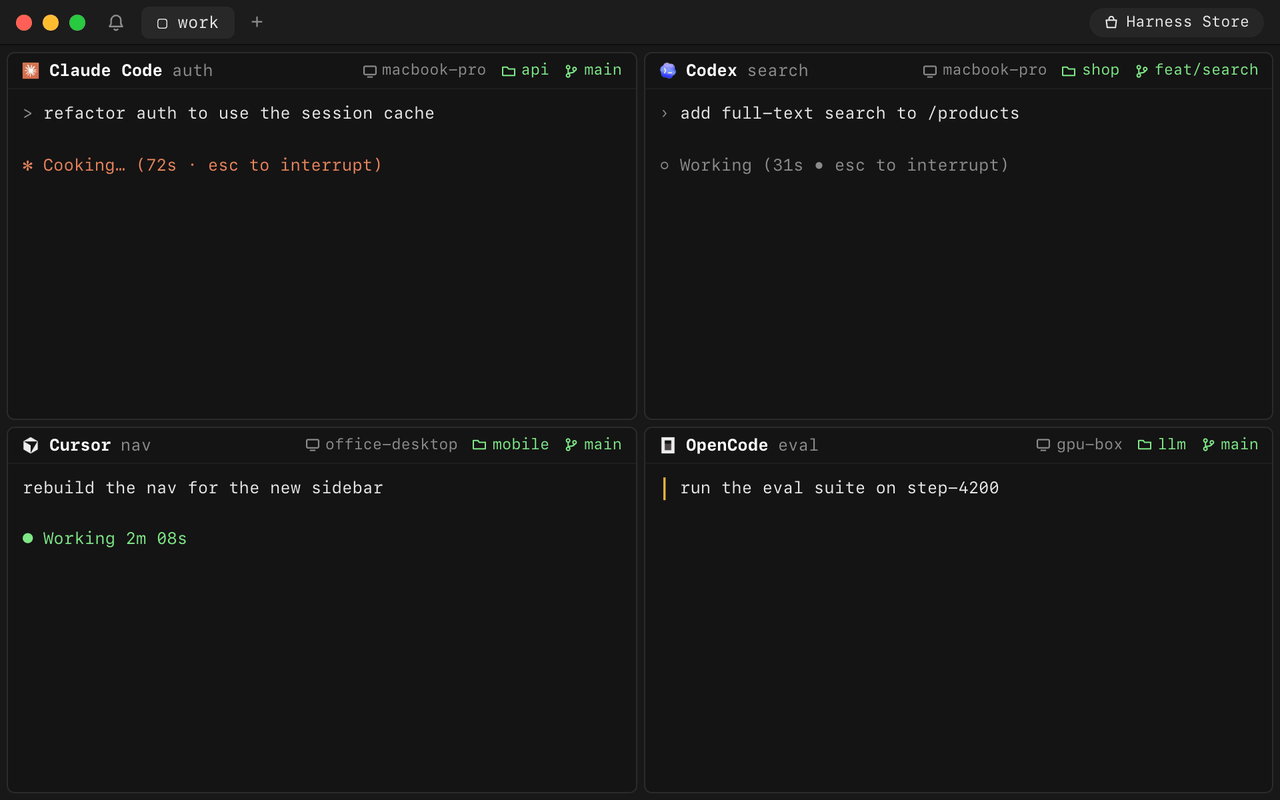Click the "refactor auth" prompt line
This screenshot has height=800, width=1280.
[x=229, y=113]
